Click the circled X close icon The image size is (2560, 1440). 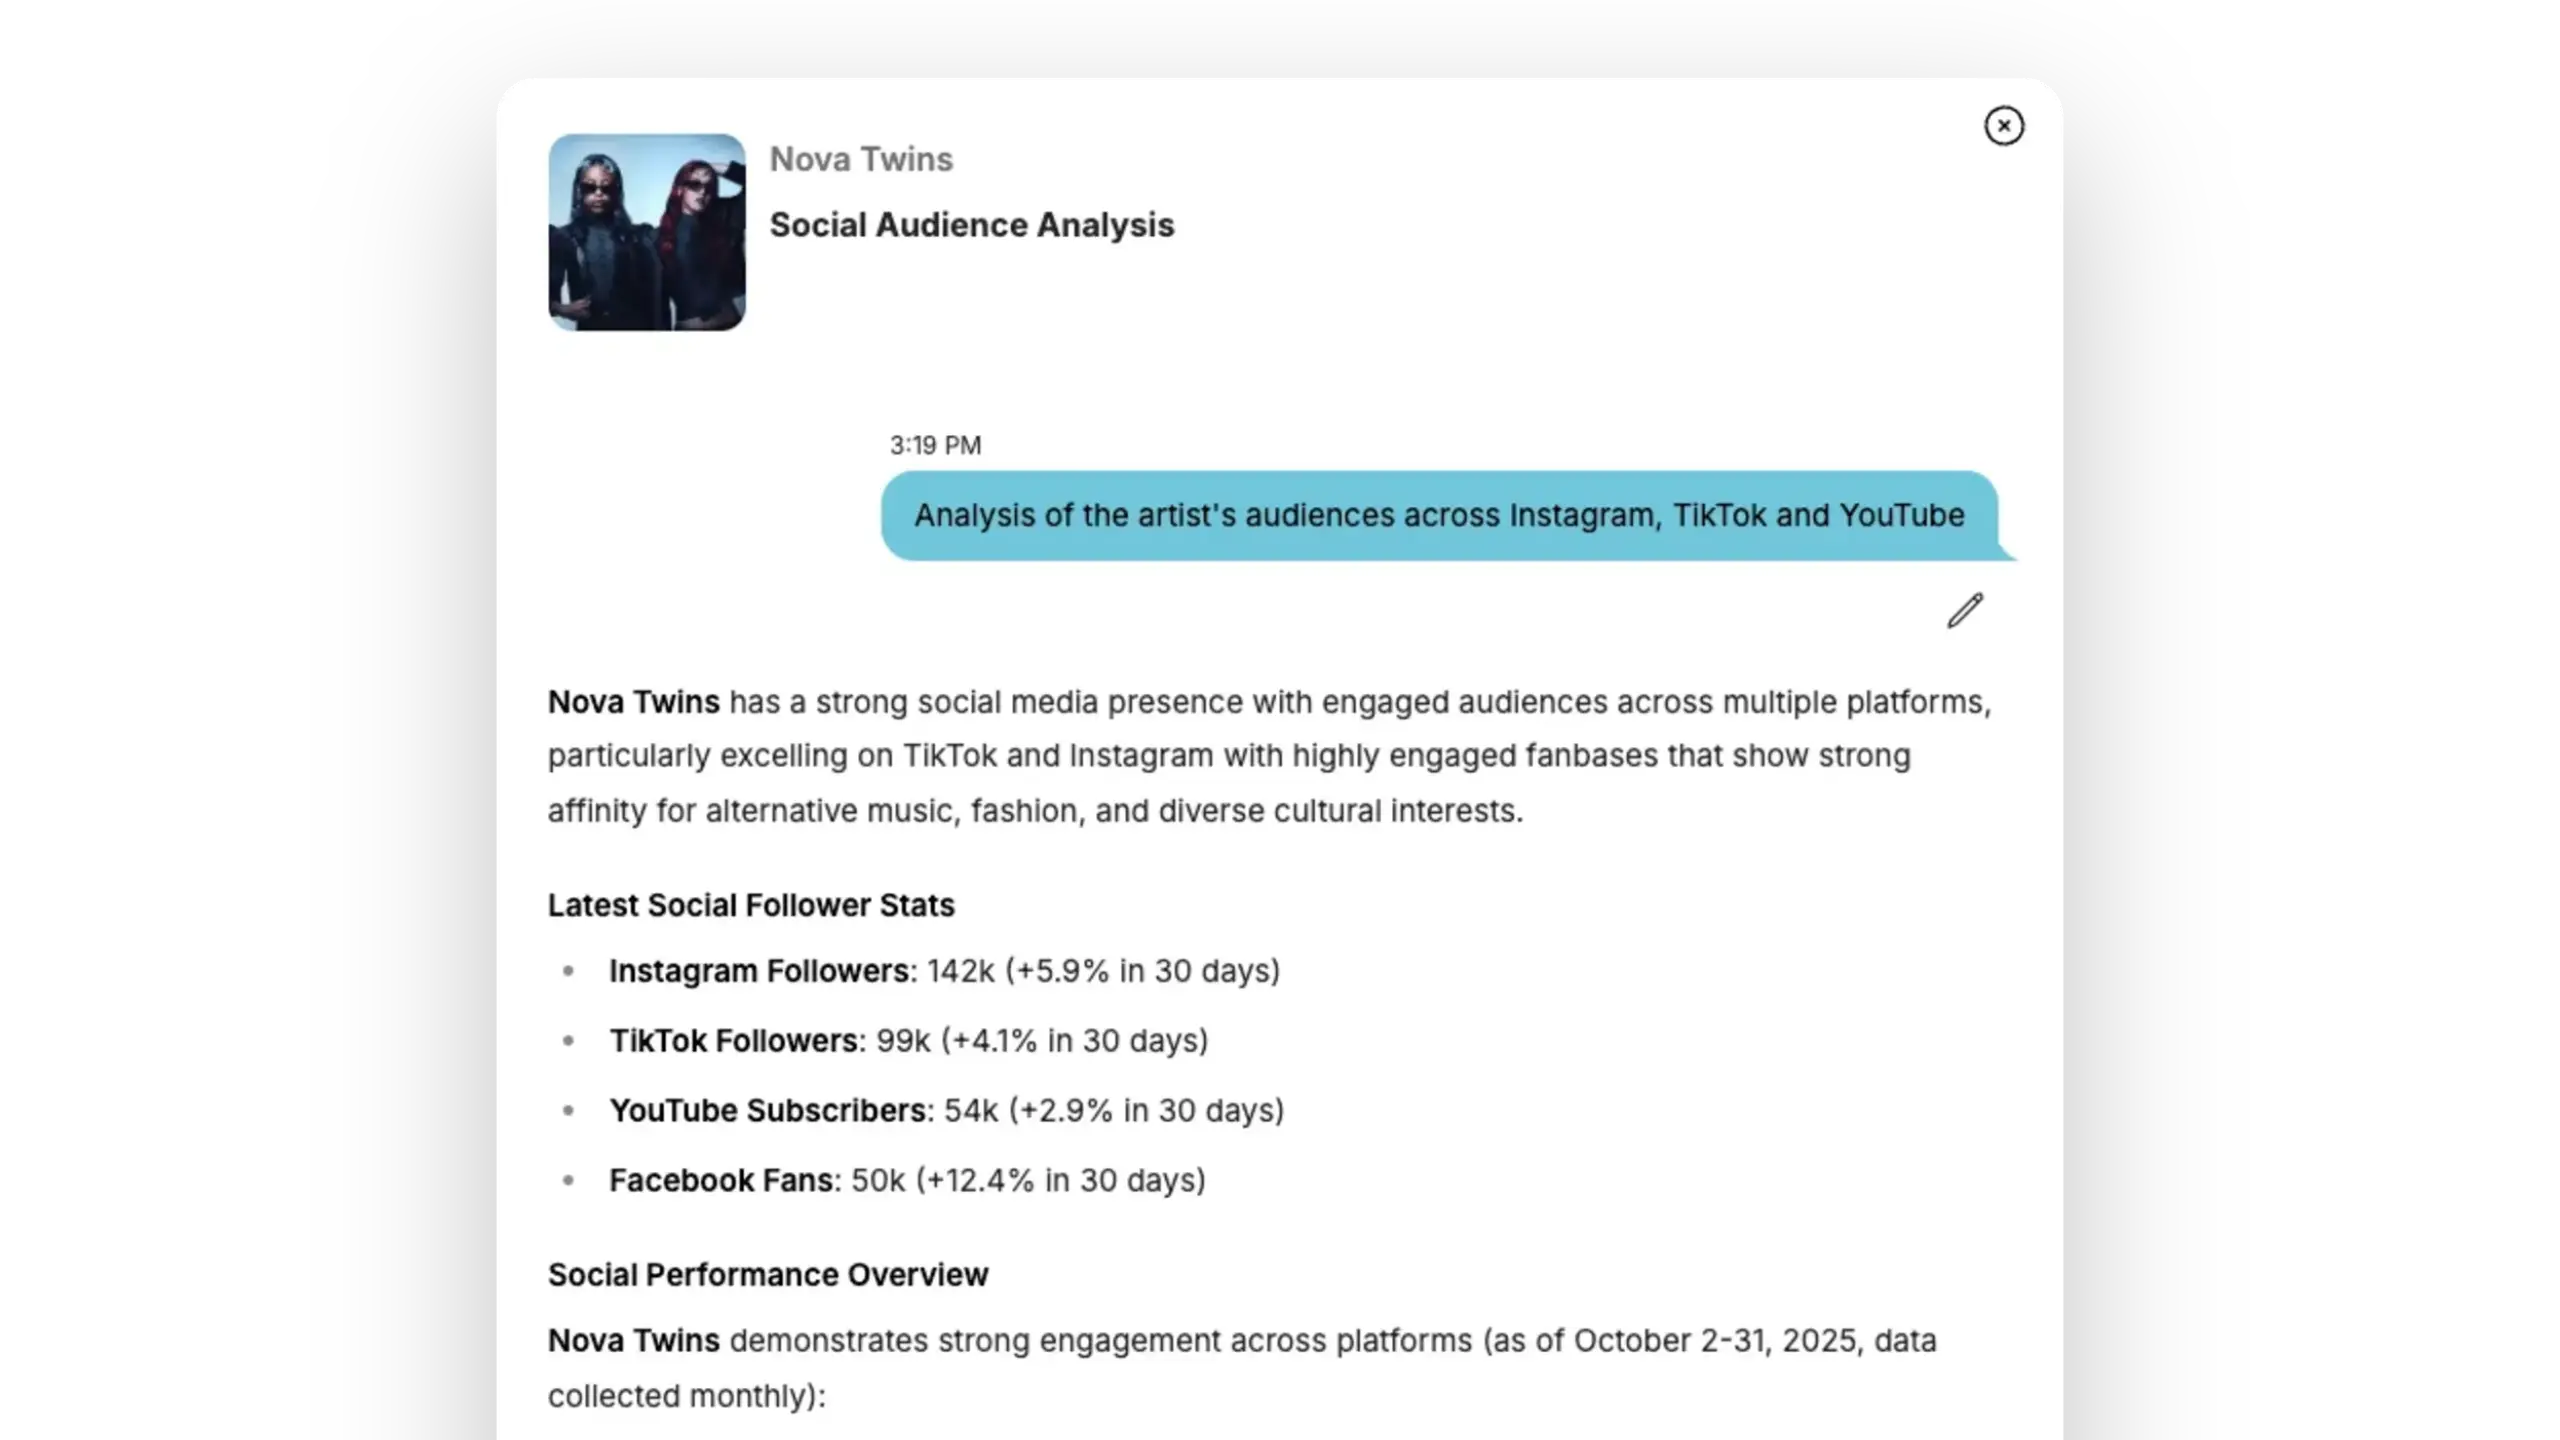(x=2004, y=125)
